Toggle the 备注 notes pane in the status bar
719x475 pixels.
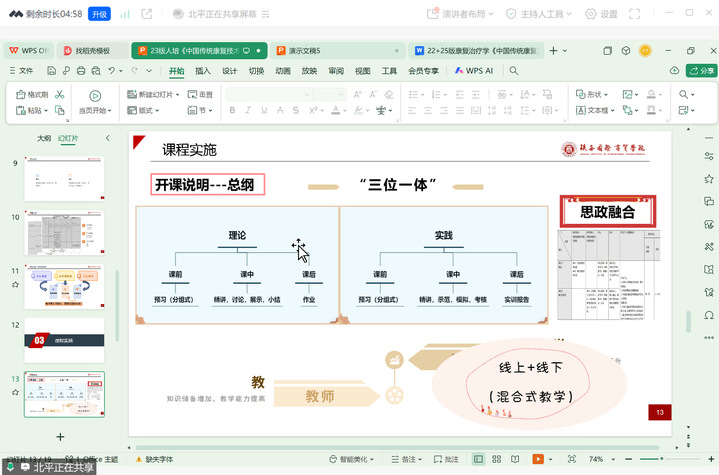(x=406, y=459)
